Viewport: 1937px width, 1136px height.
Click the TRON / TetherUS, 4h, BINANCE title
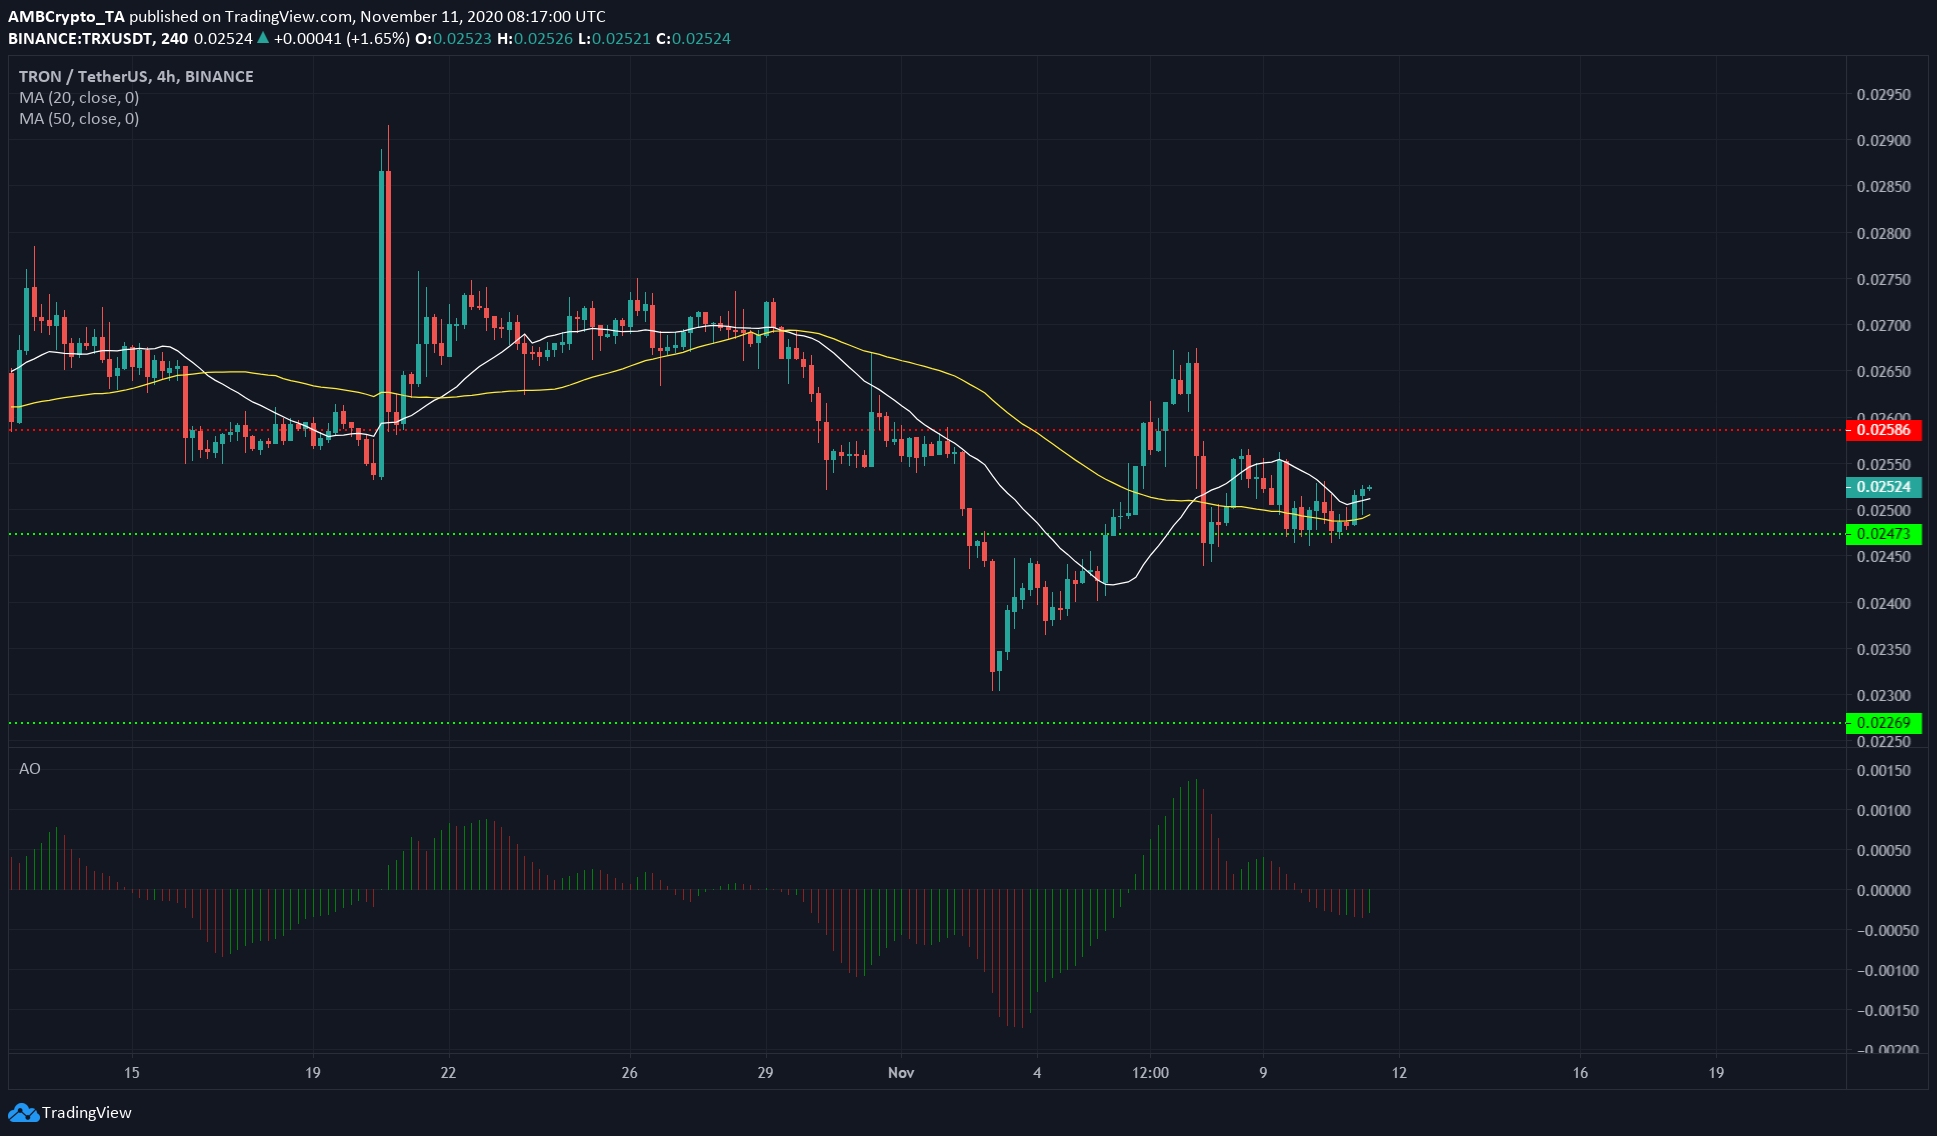pyautogui.click(x=136, y=76)
